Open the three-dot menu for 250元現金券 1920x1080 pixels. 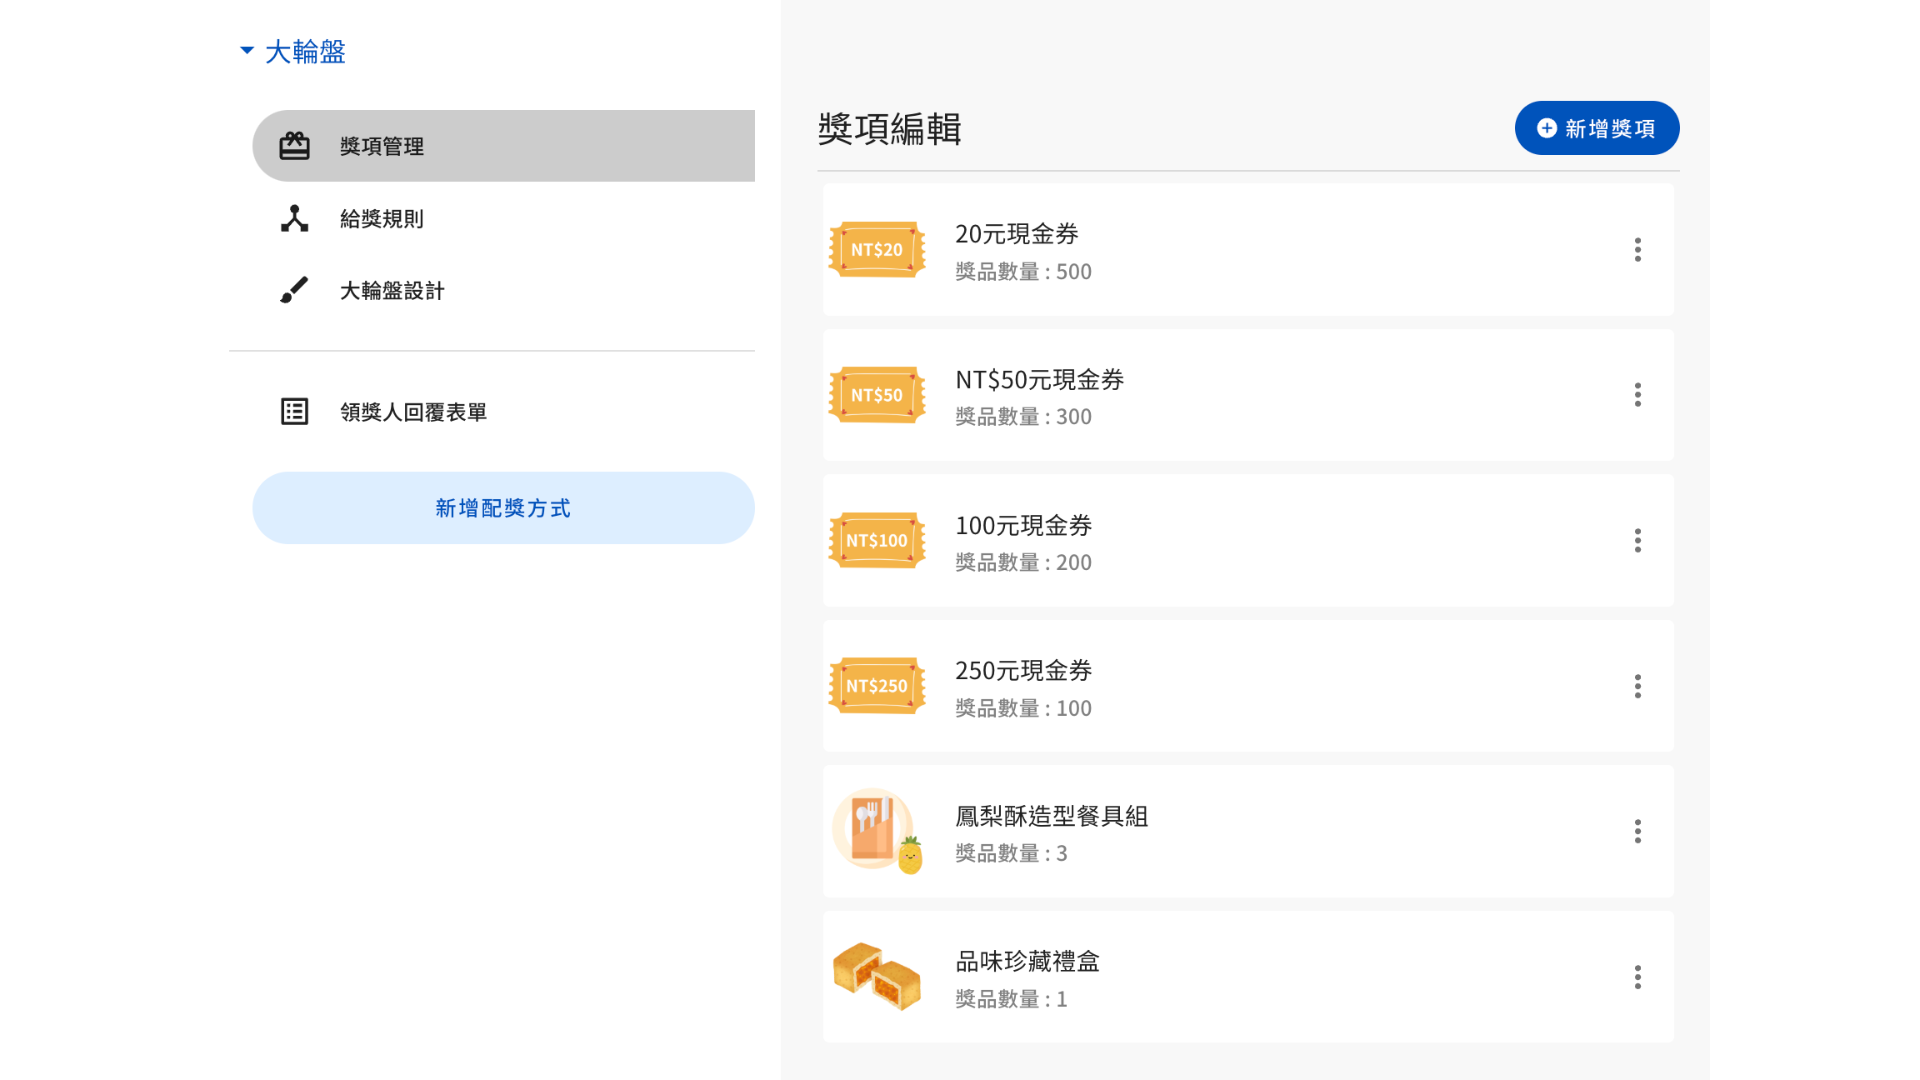click(x=1637, y=686)
